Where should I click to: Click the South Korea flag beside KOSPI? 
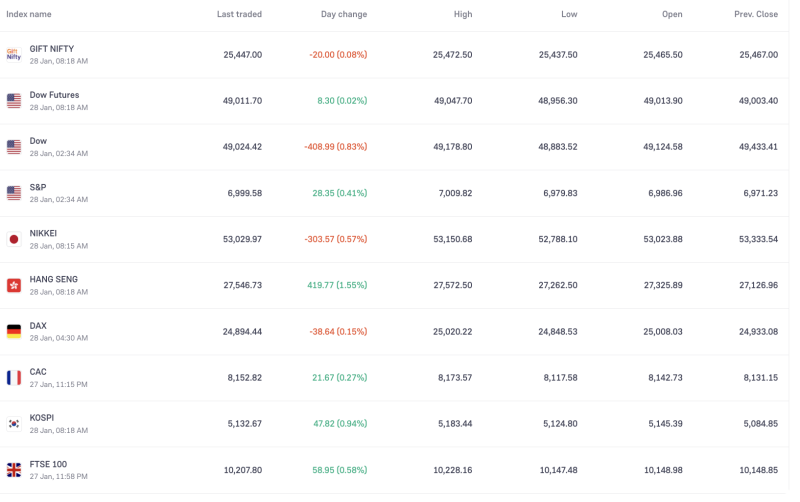(x=14, y=423)
